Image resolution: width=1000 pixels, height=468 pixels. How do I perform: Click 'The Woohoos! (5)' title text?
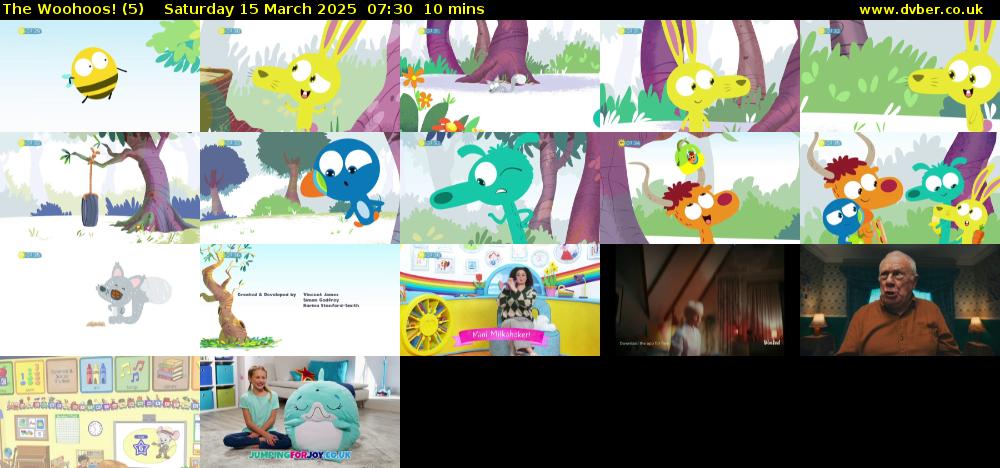pyautogui.click(x=73, y=9)
